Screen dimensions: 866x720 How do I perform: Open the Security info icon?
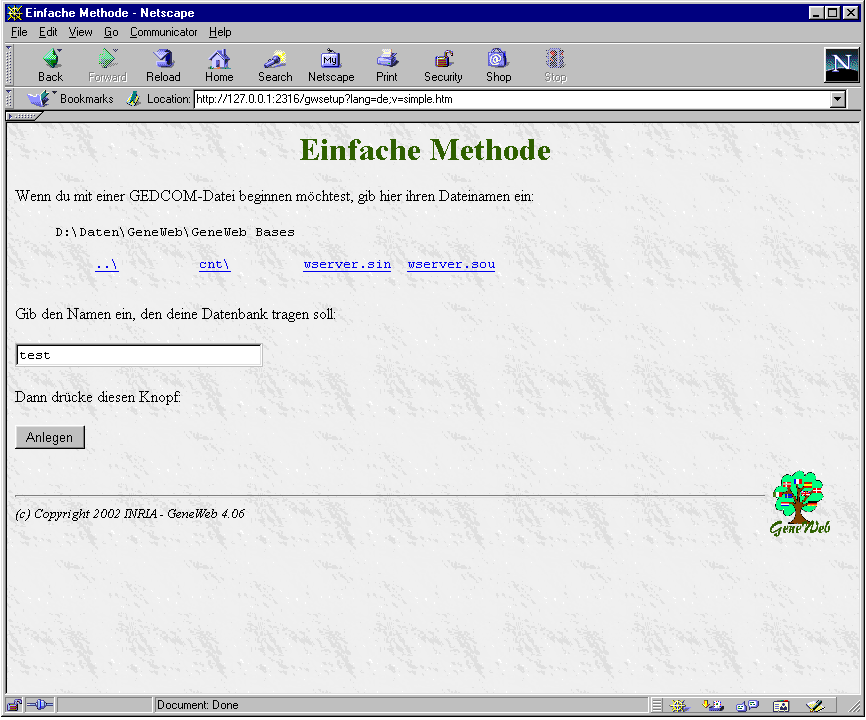[x=443, y=65]
